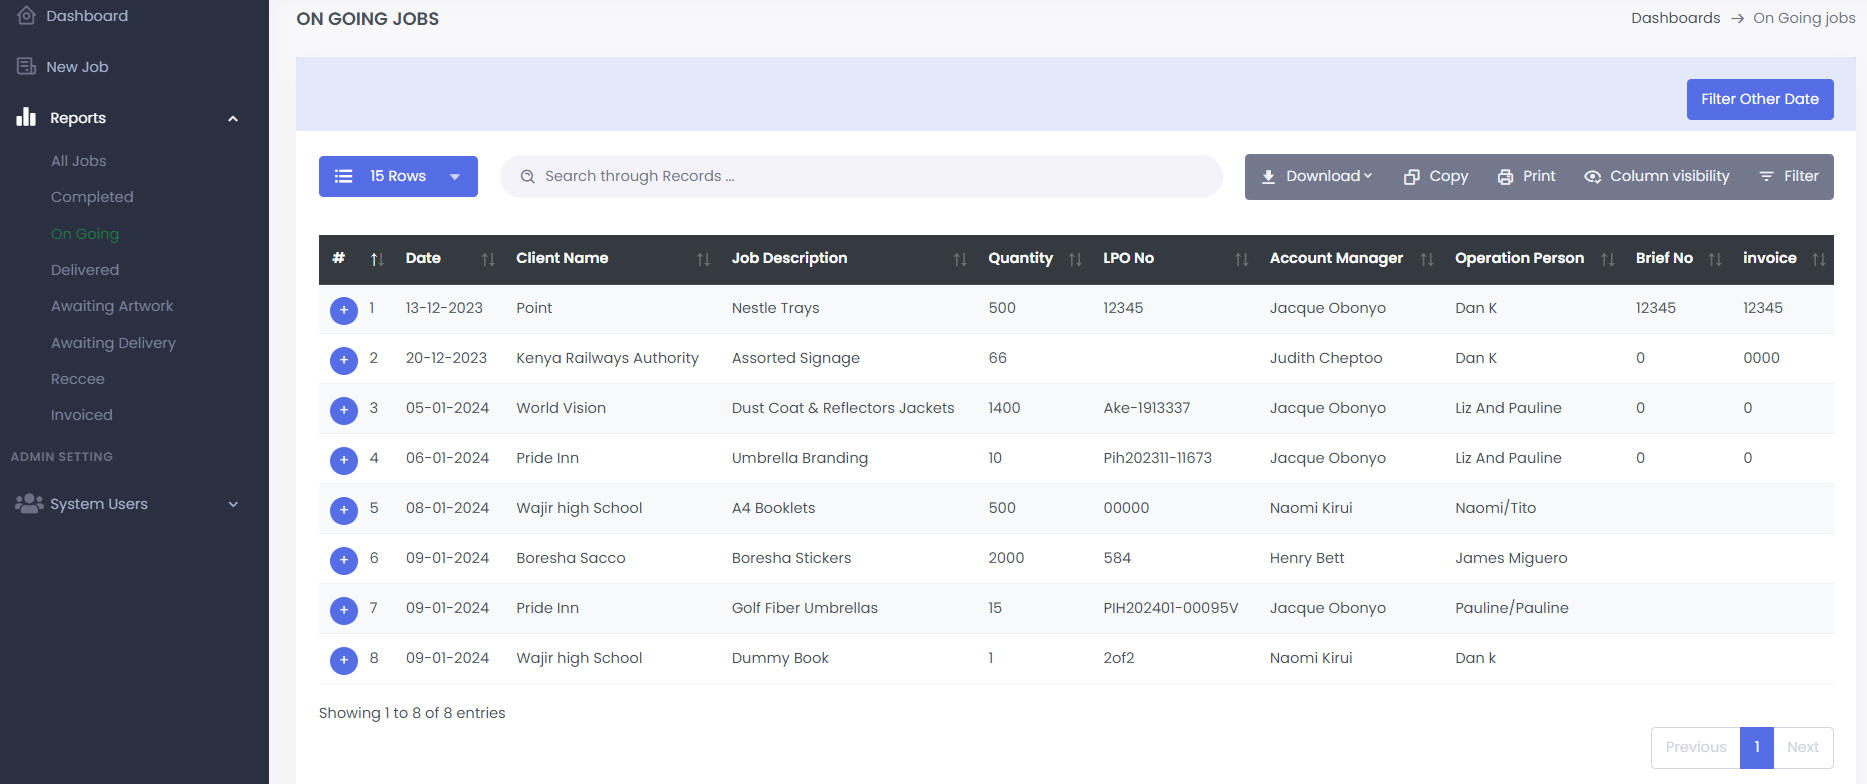Viewport: 1867px width, 784px height.
Task: Expand row 1 Point with plus icon
Action: 344,310
